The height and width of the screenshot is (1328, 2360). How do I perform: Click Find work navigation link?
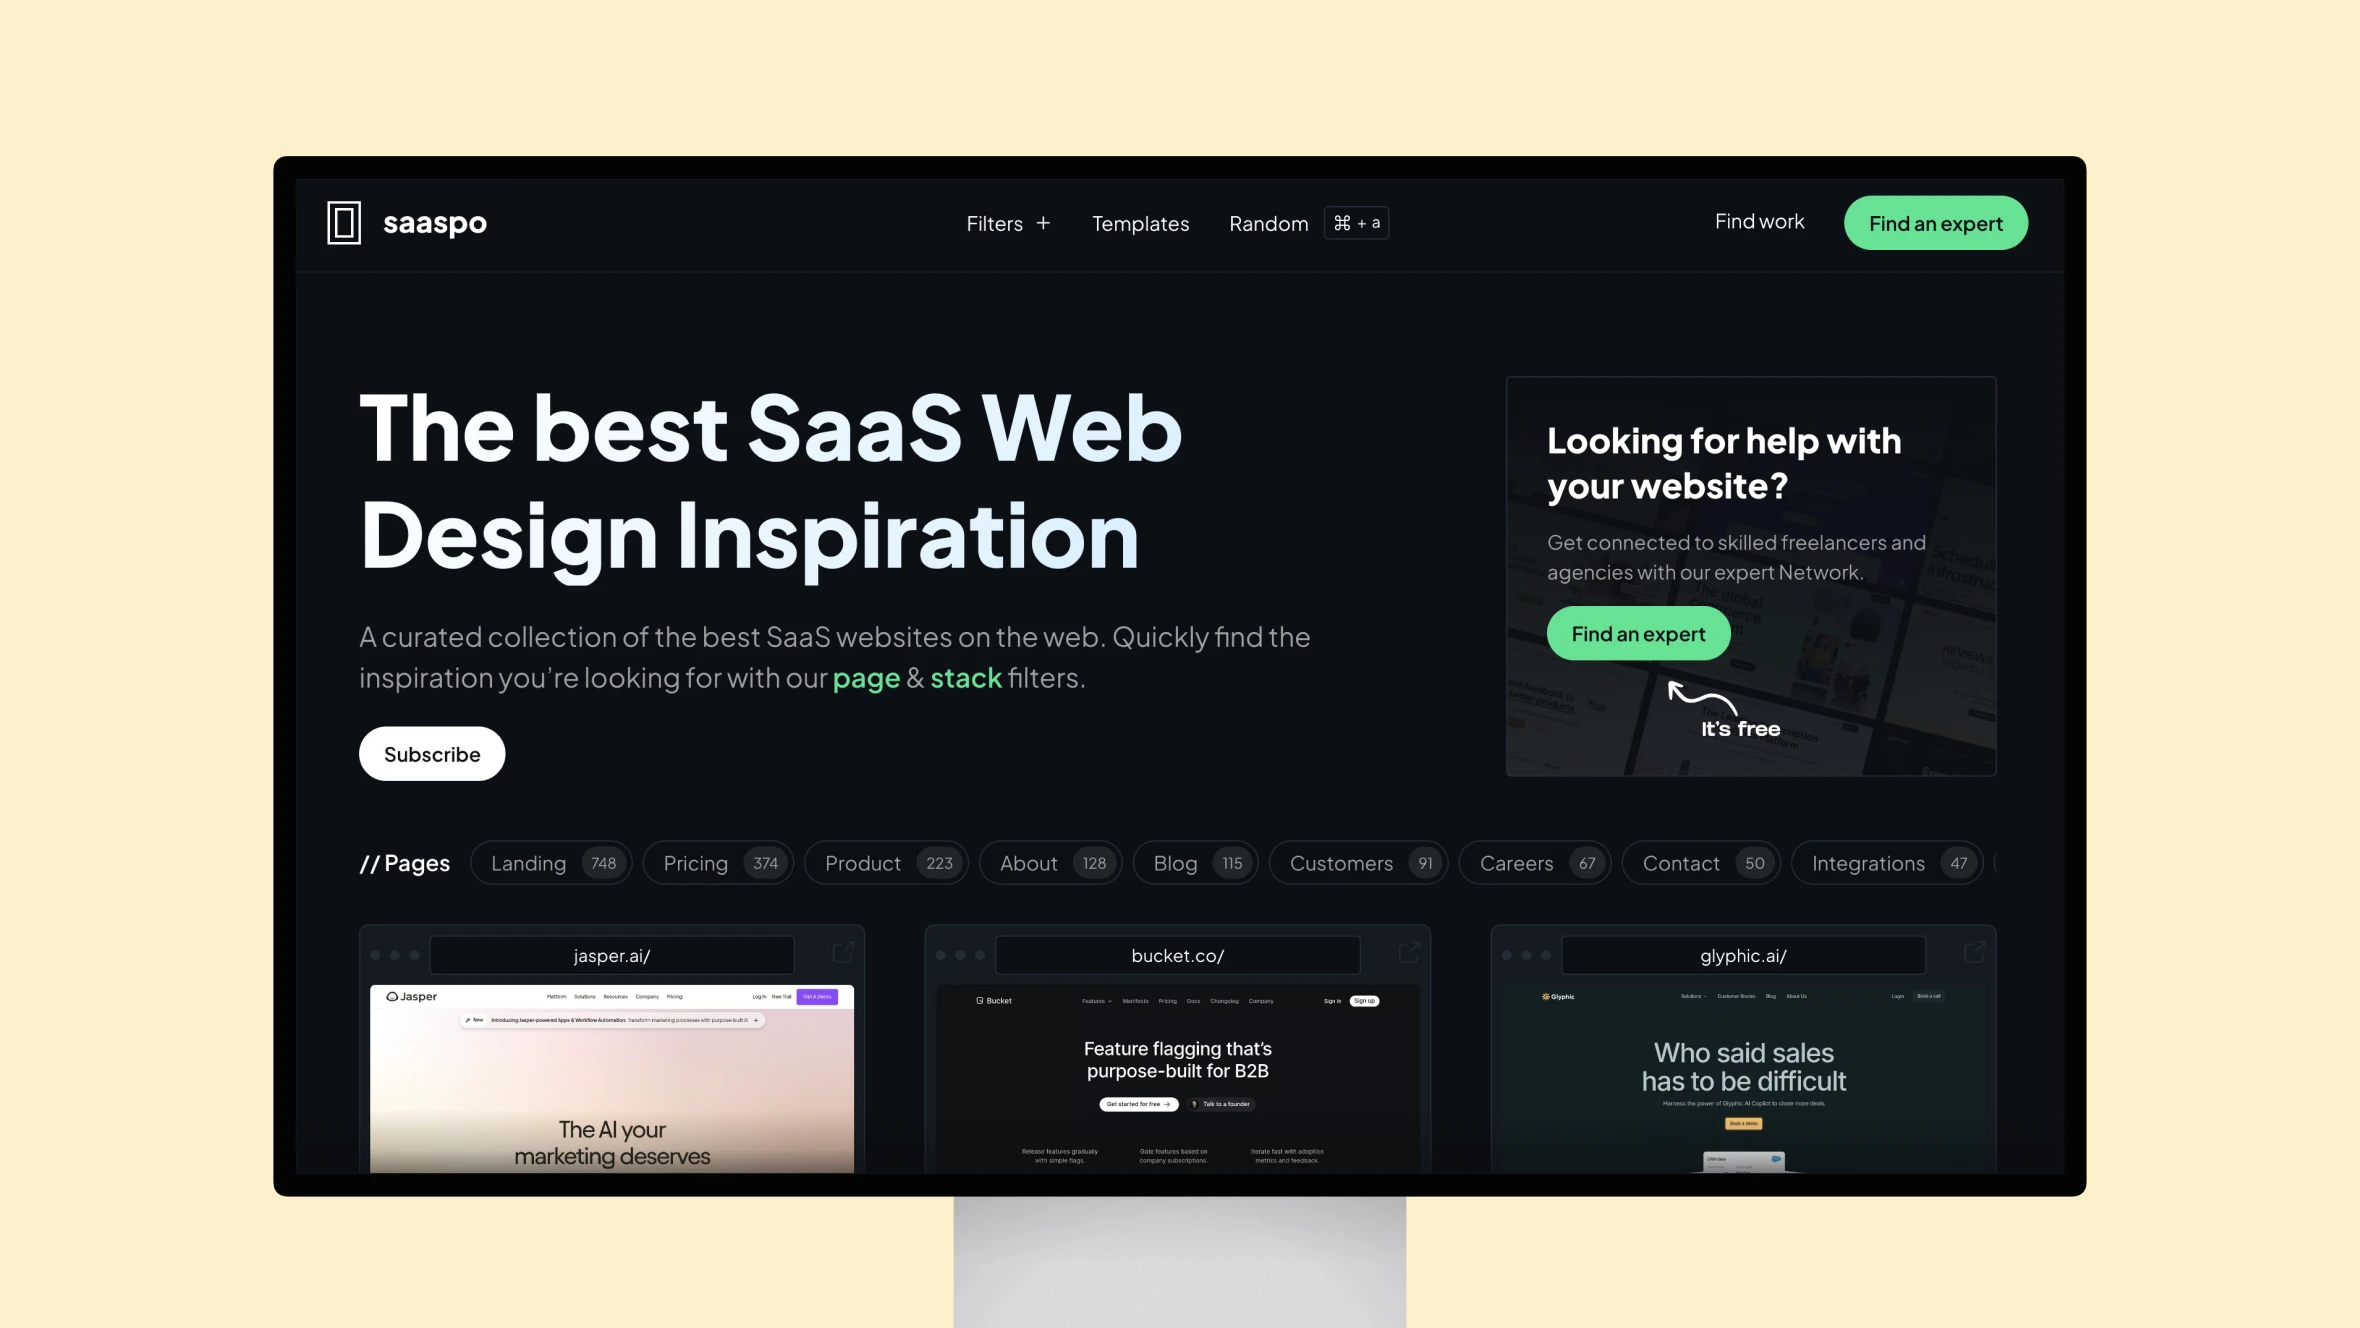coord(1759,222)
